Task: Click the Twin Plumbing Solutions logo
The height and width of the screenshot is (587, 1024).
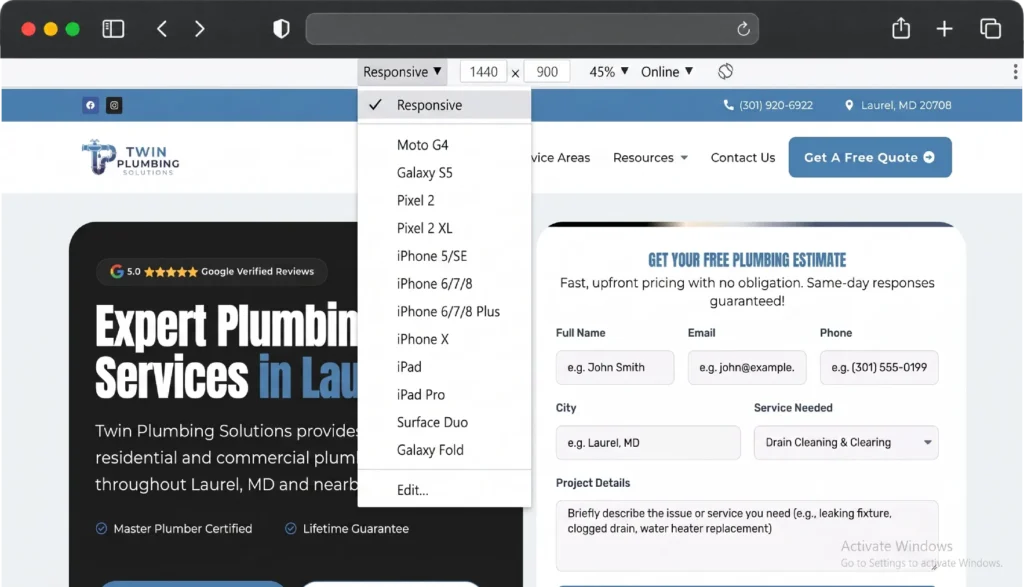Action: [x=131, y=157]
